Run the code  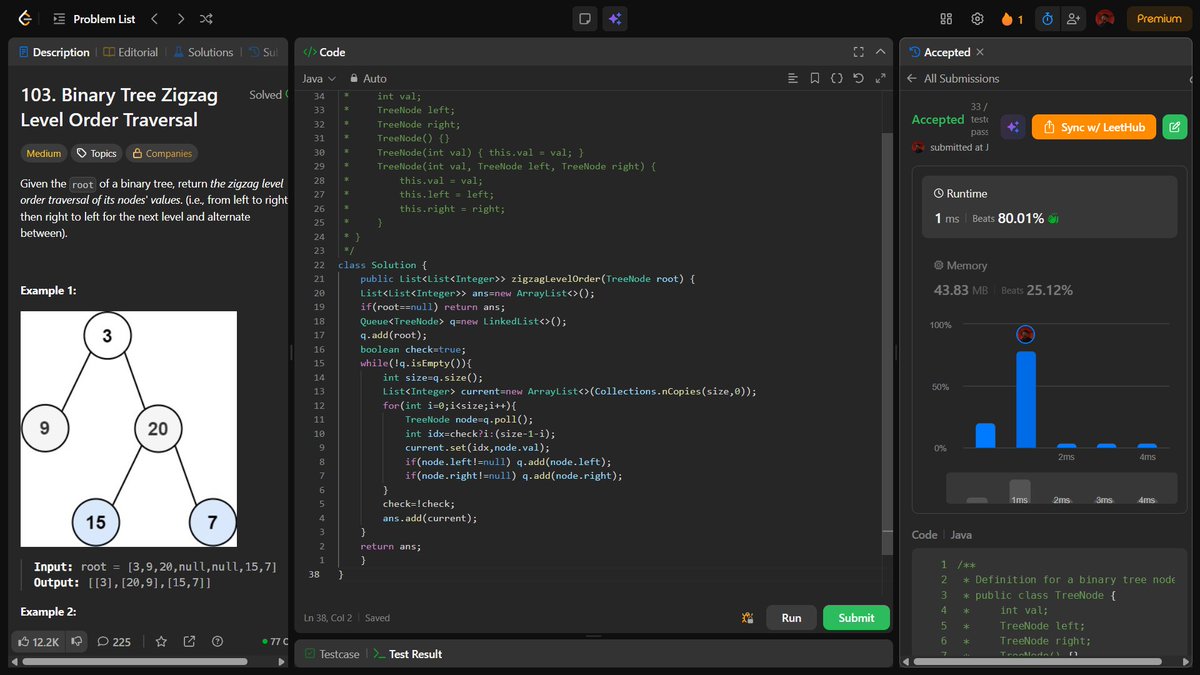point(791,618)
